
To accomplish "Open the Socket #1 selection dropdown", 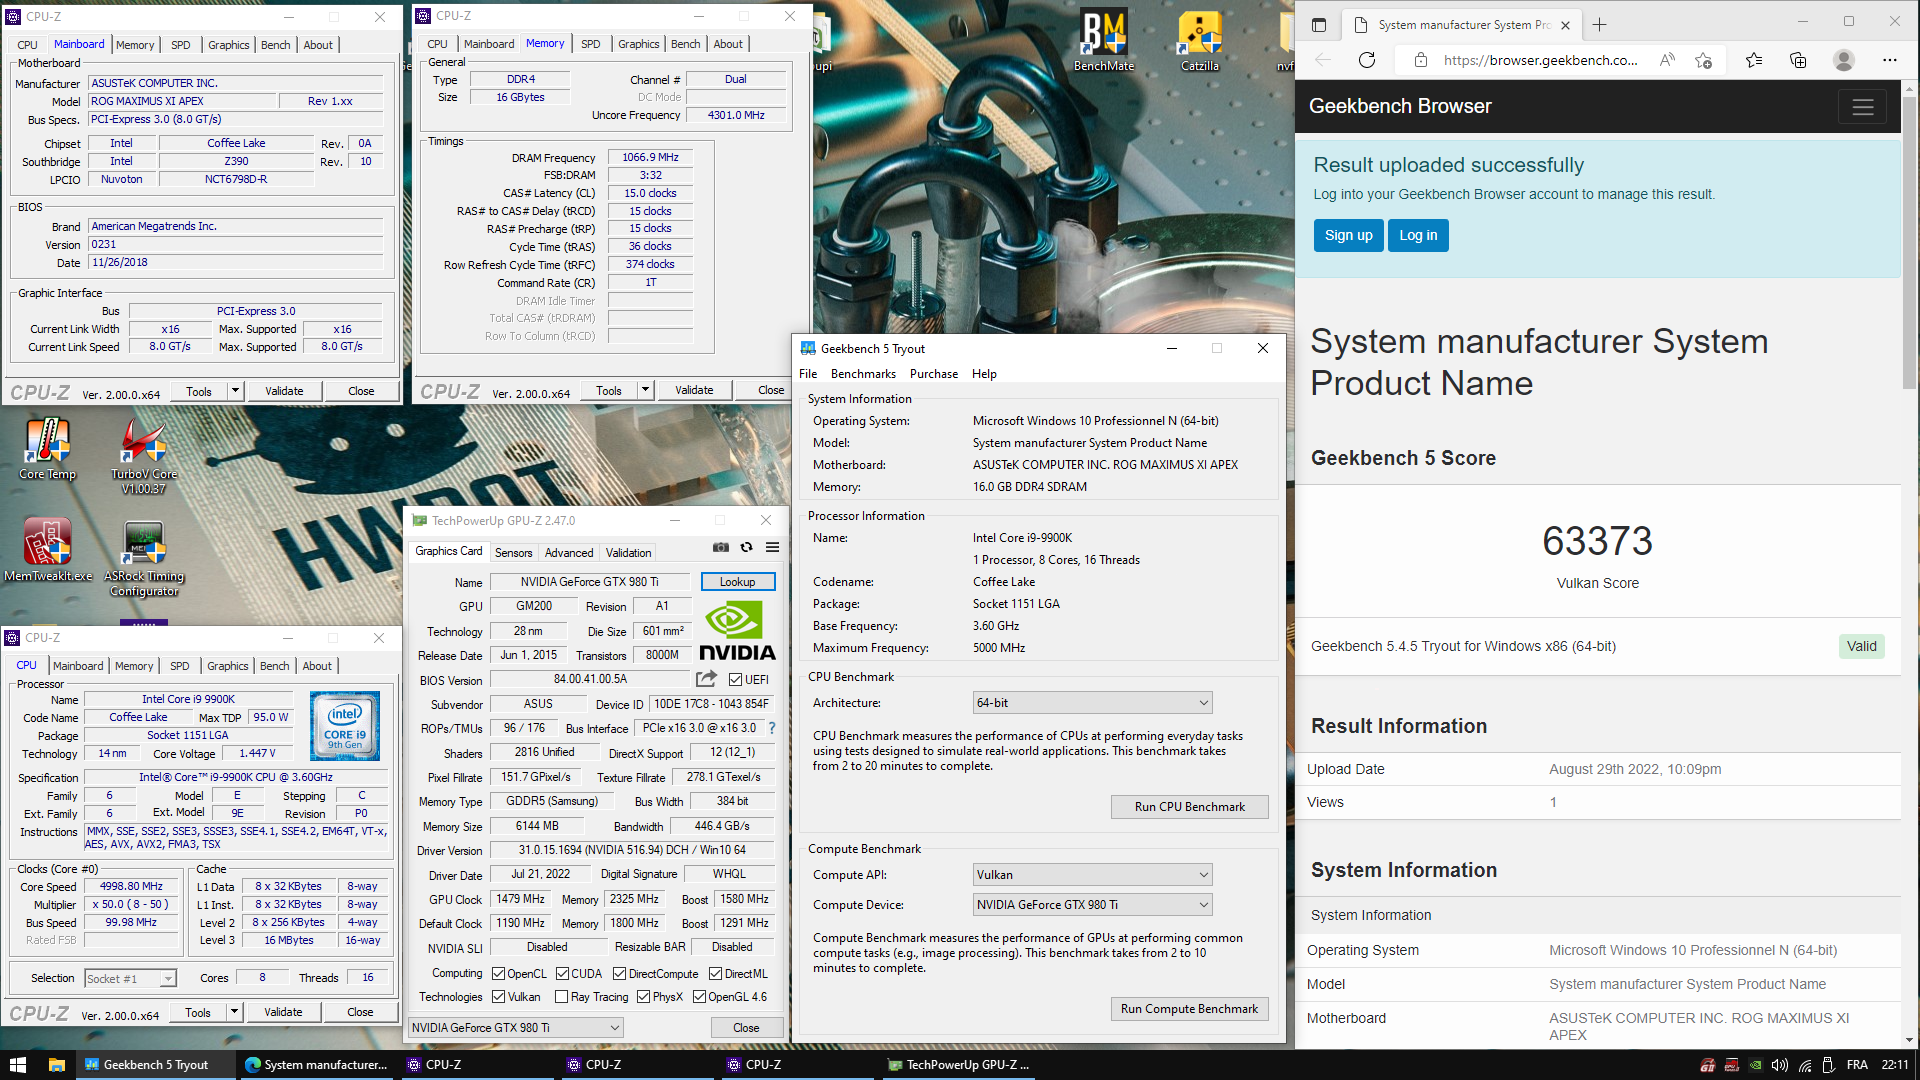I will [130, 979].
